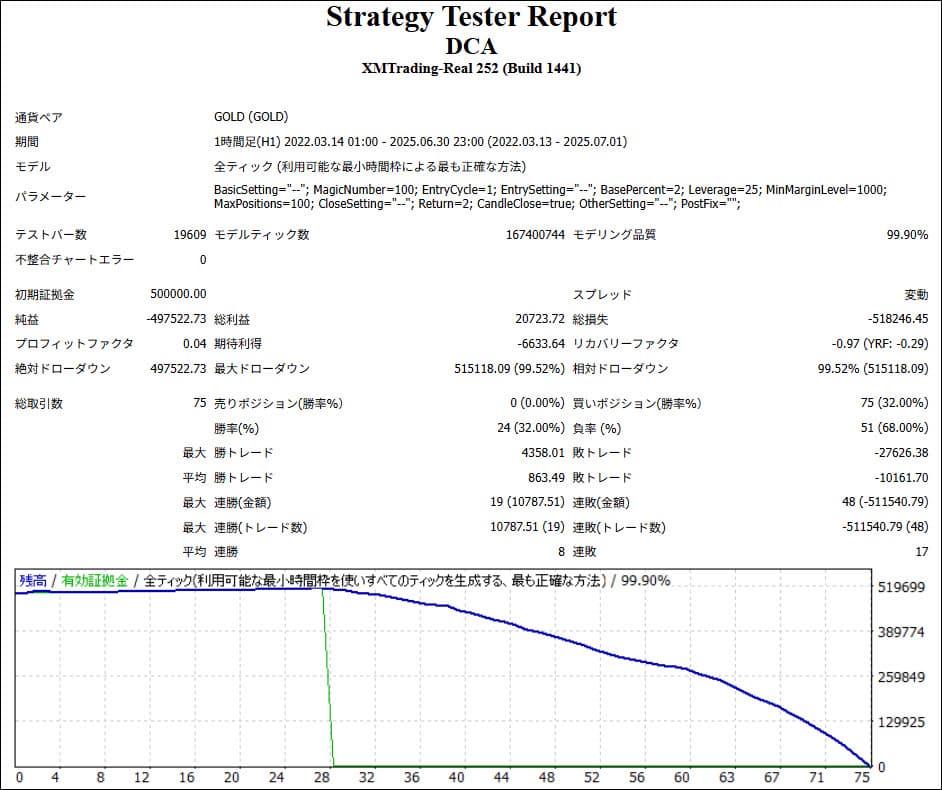Click the 残高 legend label in chart

pos(33,581)
